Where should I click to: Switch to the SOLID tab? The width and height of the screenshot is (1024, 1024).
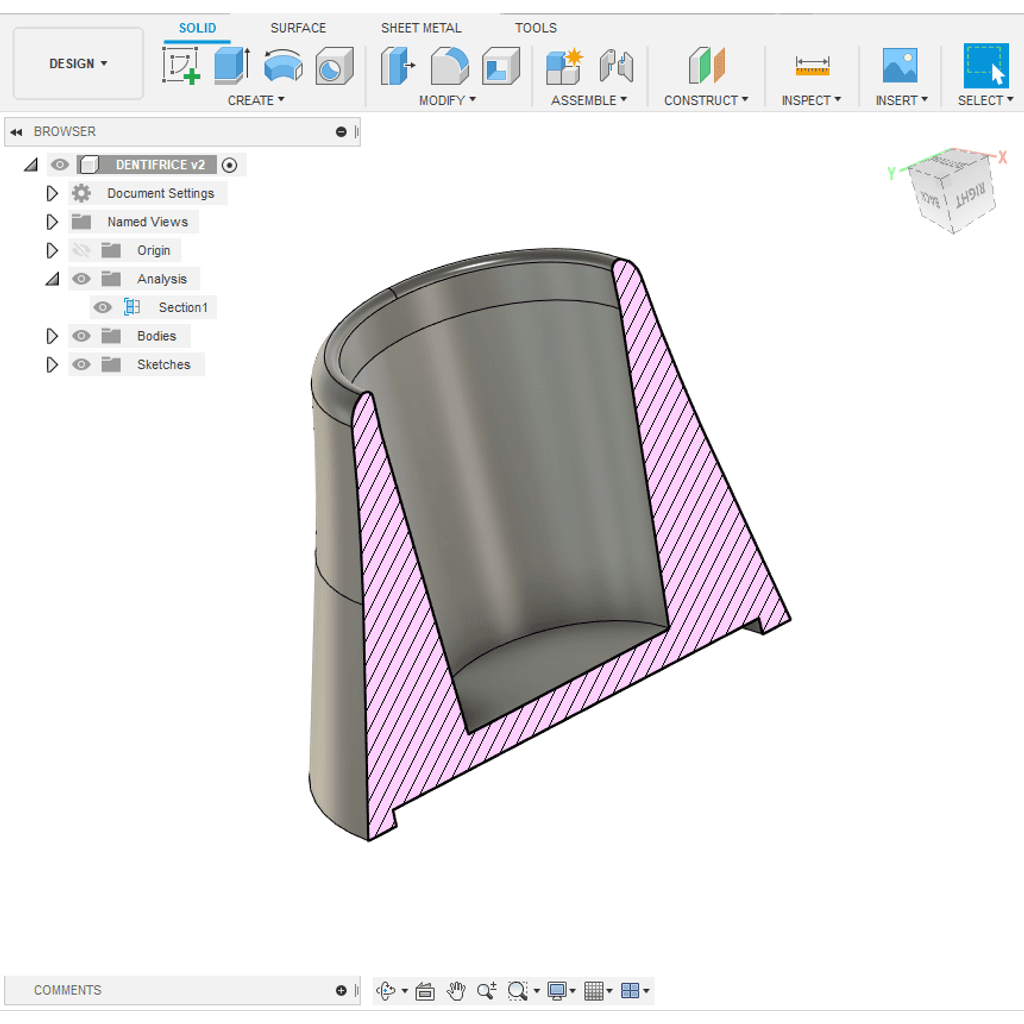coord(197,28)
